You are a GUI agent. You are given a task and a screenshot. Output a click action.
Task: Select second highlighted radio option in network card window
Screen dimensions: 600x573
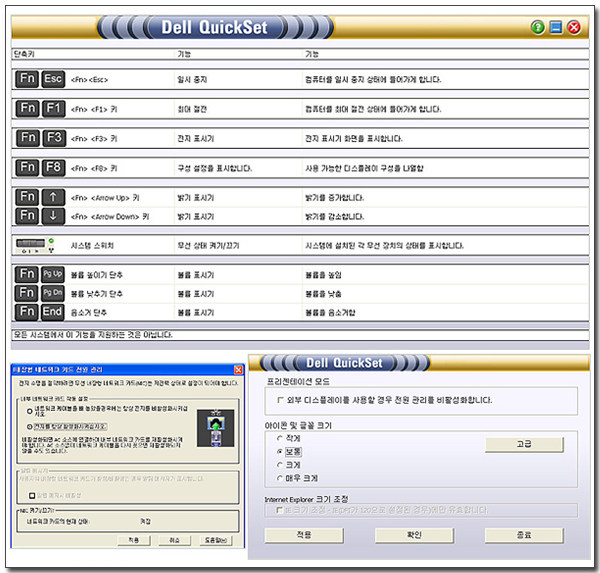tap(29, 426)
